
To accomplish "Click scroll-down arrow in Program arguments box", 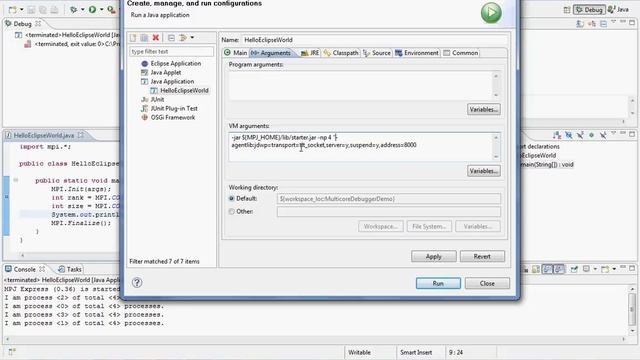I will click(x=496, y=95).
